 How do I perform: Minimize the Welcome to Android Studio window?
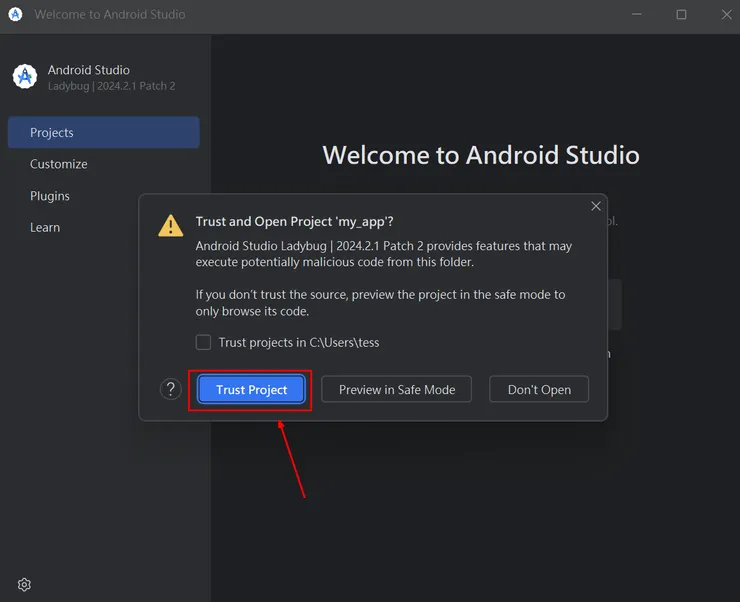(x=637, y=14)
